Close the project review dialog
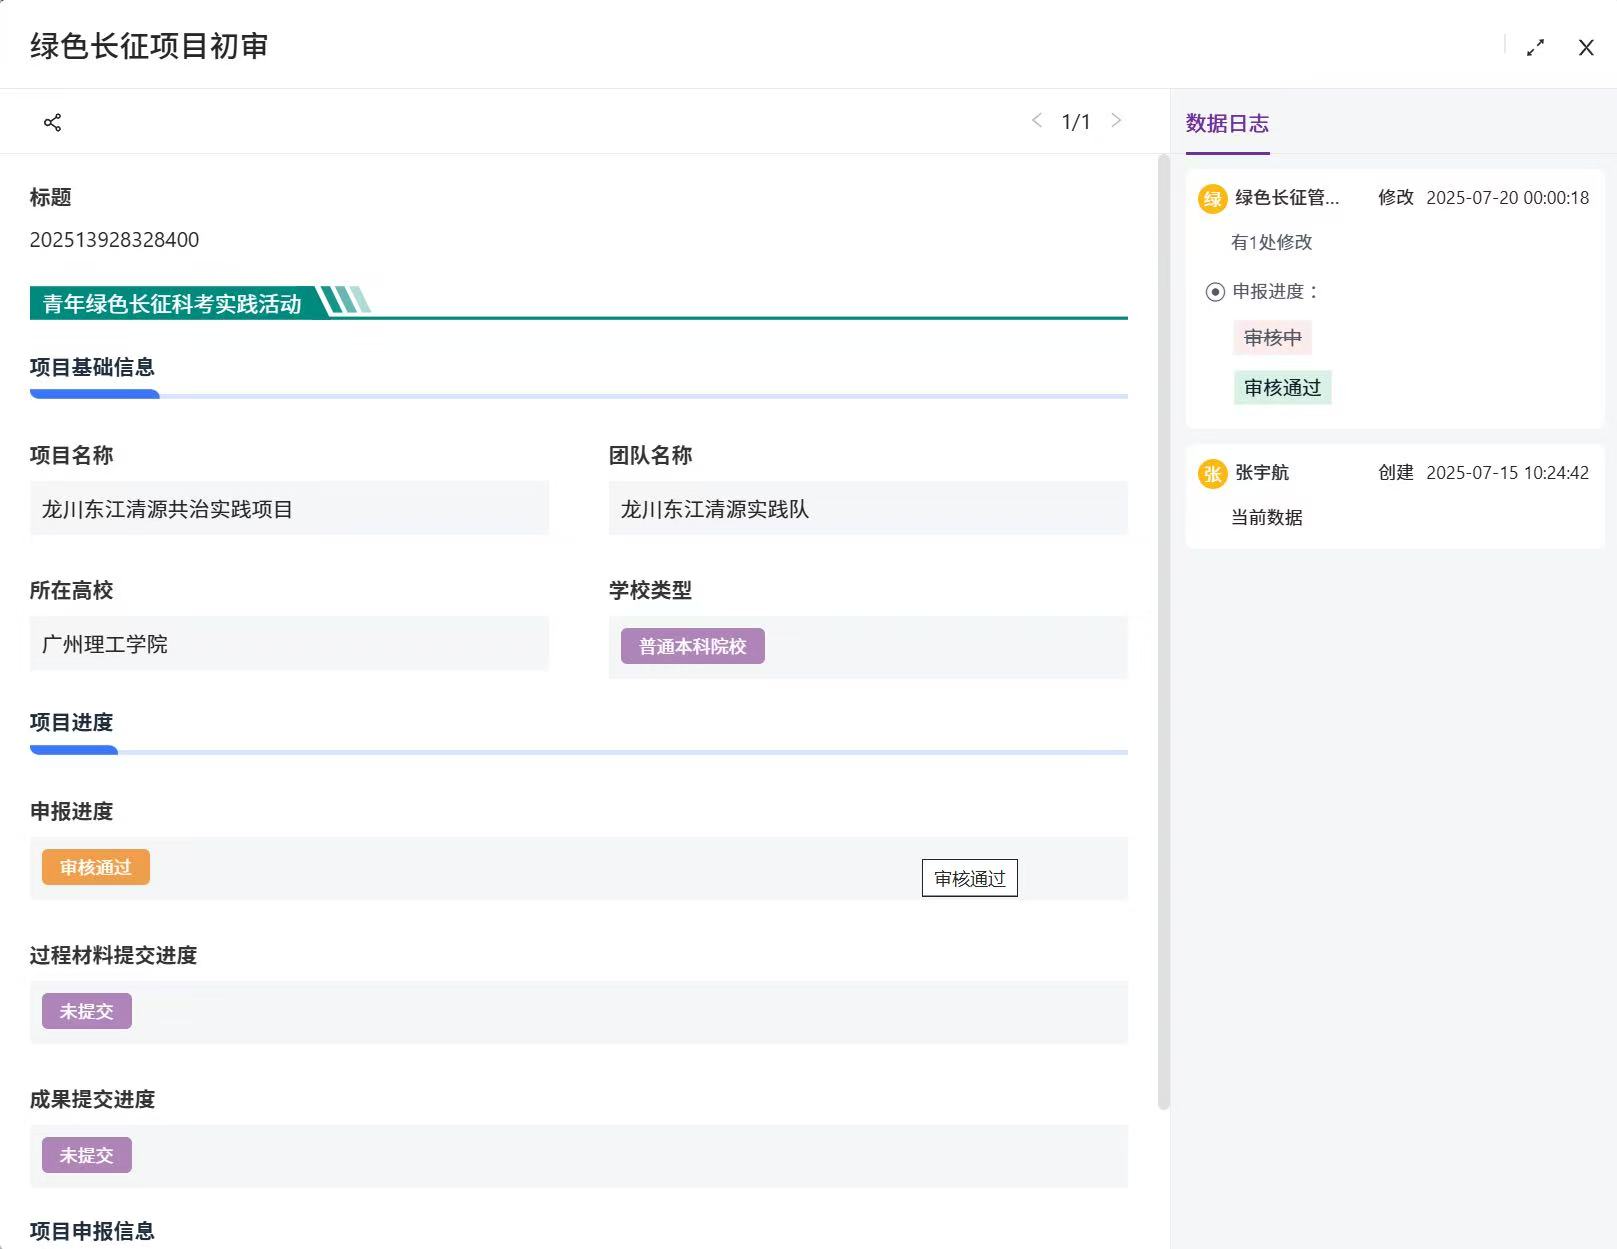The height and width of the screenshot is (1249, 1617). [1585, 48]
